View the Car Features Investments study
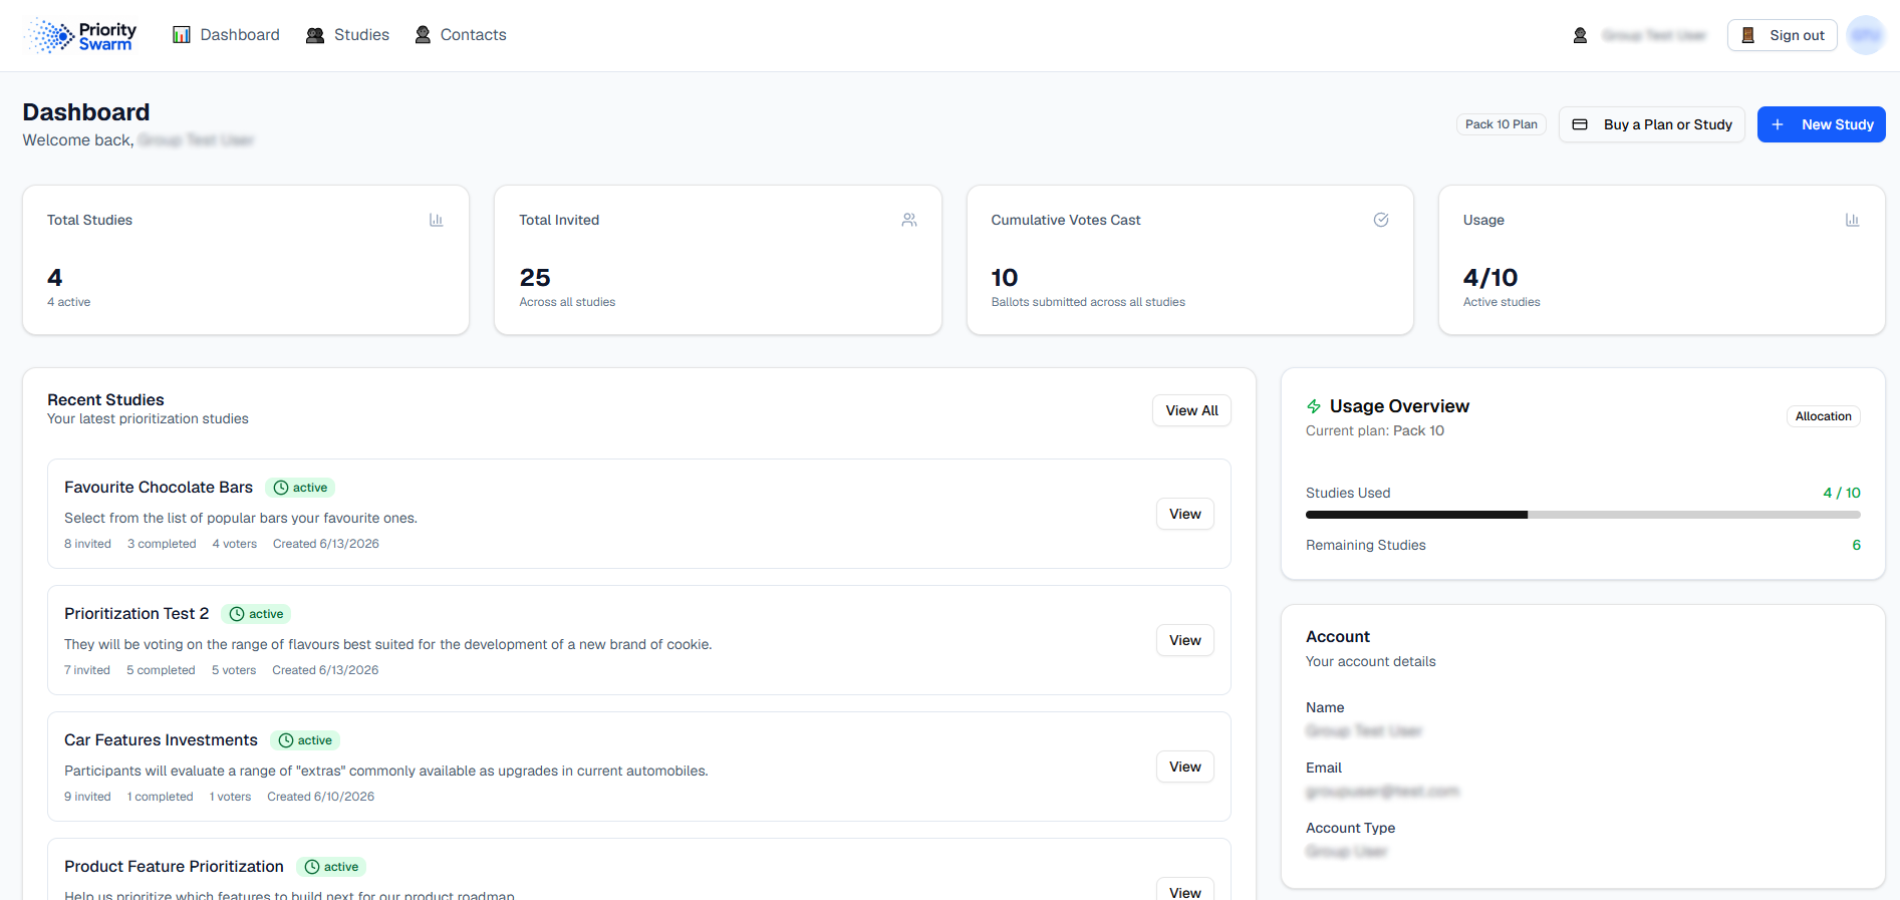 1185,767
